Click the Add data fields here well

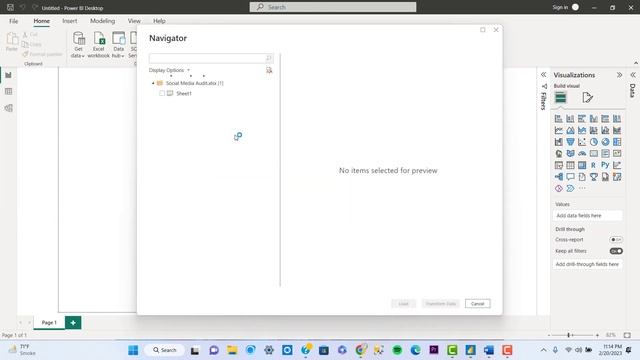[587, 216]
